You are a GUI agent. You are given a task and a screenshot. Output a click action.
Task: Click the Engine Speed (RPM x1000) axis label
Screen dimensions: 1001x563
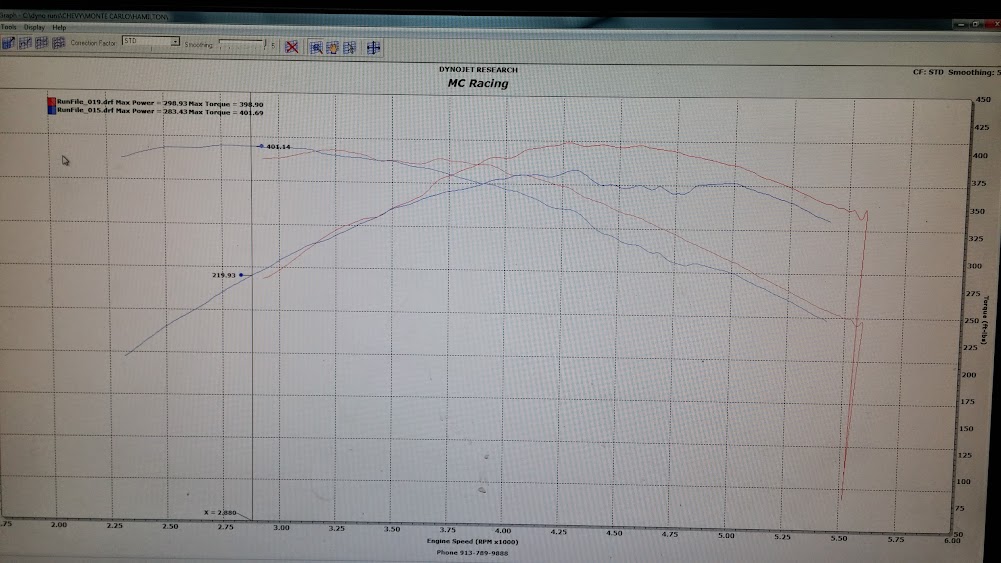point(472,541)
